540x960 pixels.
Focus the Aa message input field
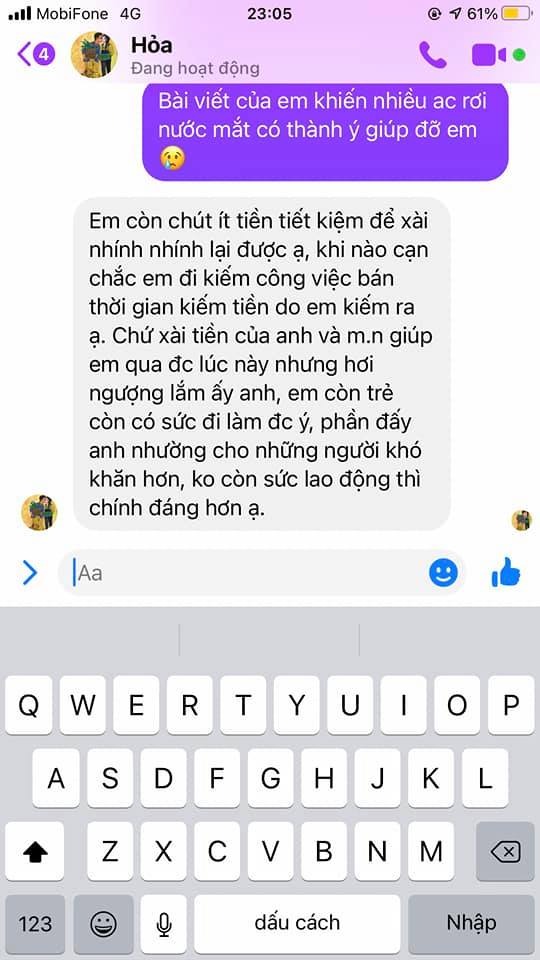pyautogui.click(x=245, y=573)
